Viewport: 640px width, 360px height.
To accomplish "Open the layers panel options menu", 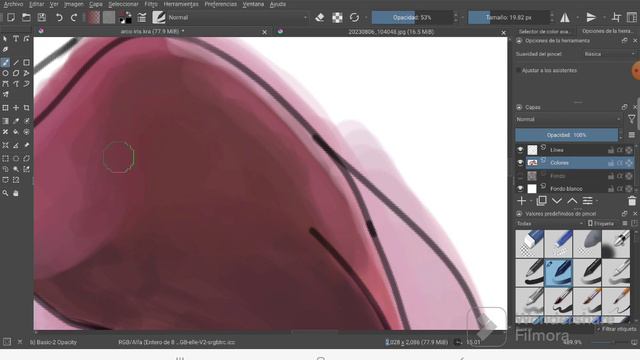I will click(x=631, y=135).
